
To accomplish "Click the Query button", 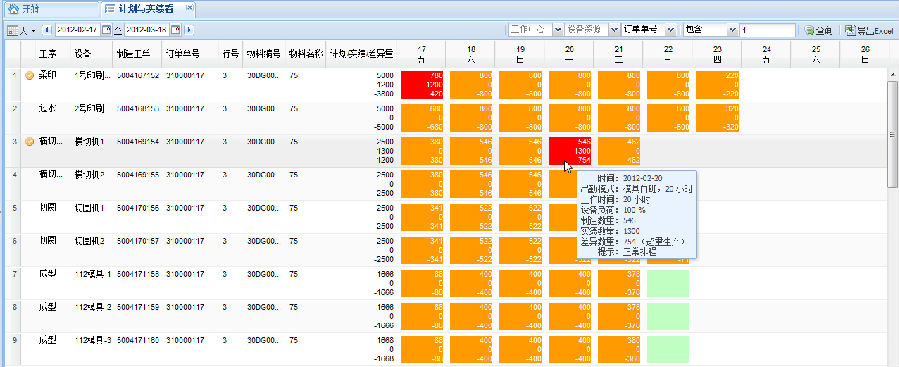I will 818,30.
